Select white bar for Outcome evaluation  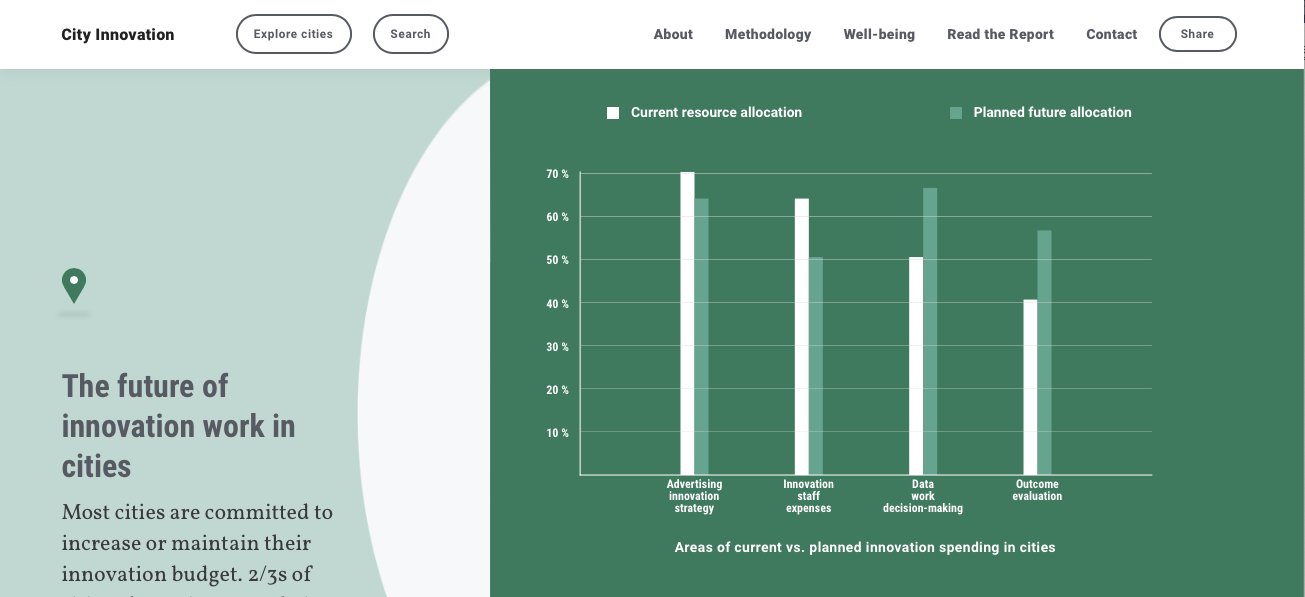coord(1030,387)
